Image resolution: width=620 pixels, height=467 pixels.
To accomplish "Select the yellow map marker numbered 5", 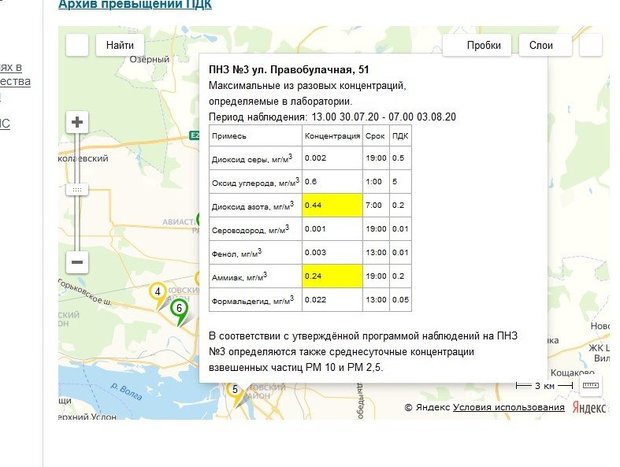I will (235, 390).
